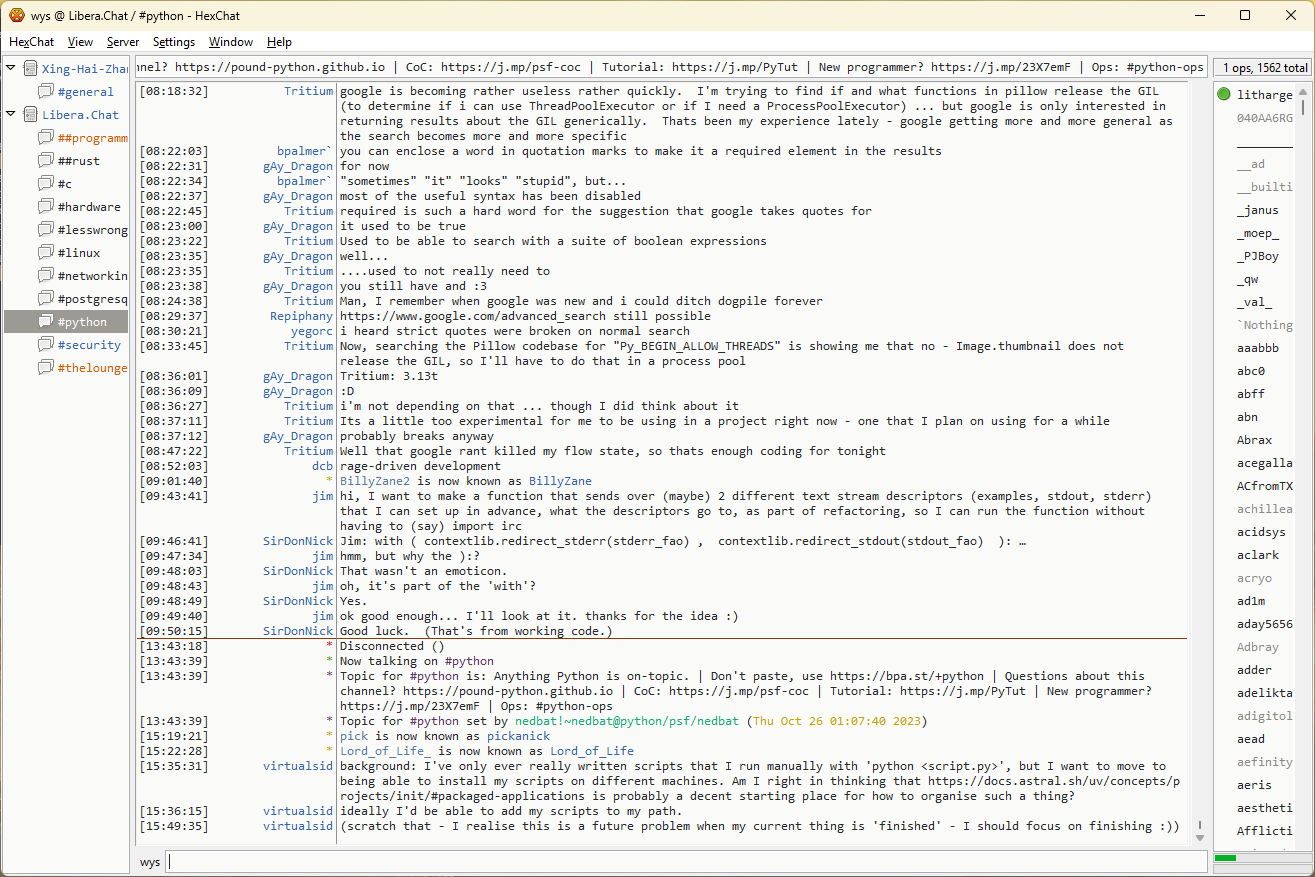The height and width of the screenshot is (877, 1315).
Task: Click the #hardware channel chat icon
Action: (46, 207)
